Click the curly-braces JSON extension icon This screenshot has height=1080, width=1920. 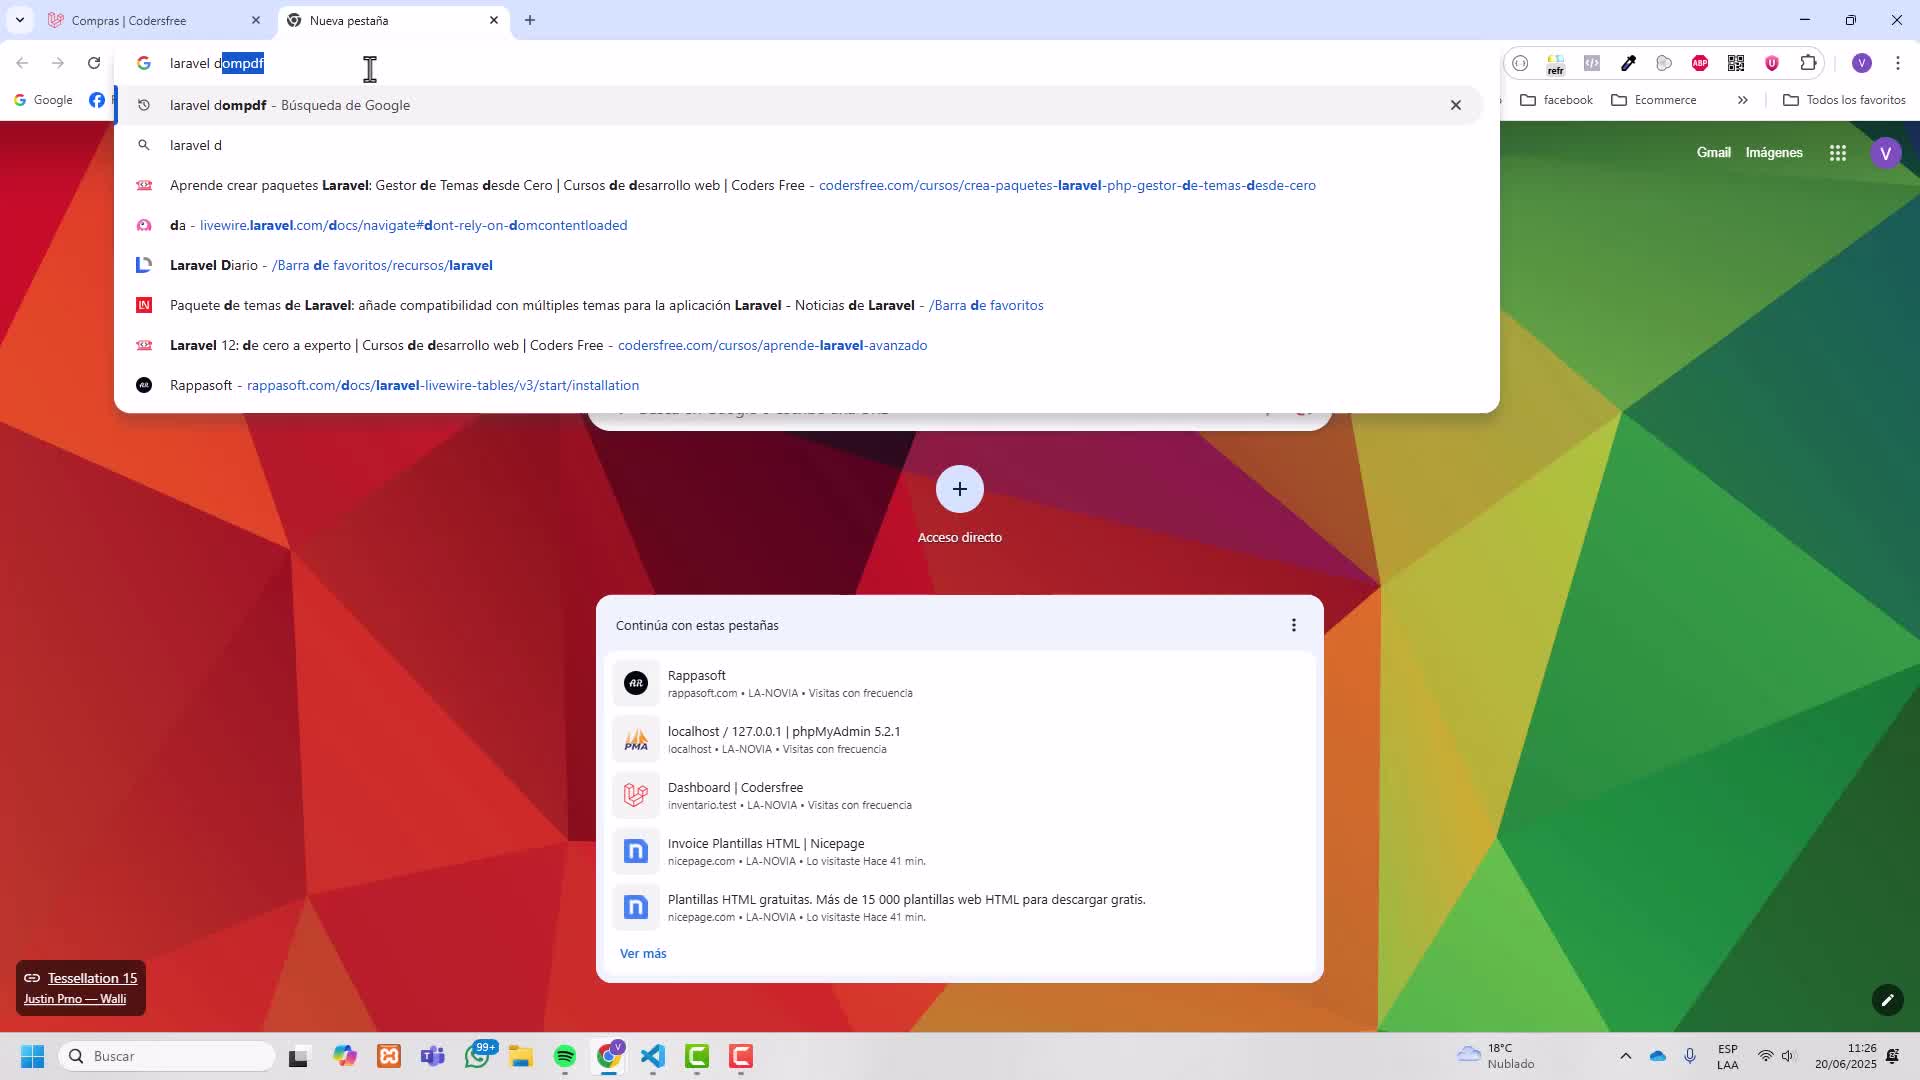1520,63
